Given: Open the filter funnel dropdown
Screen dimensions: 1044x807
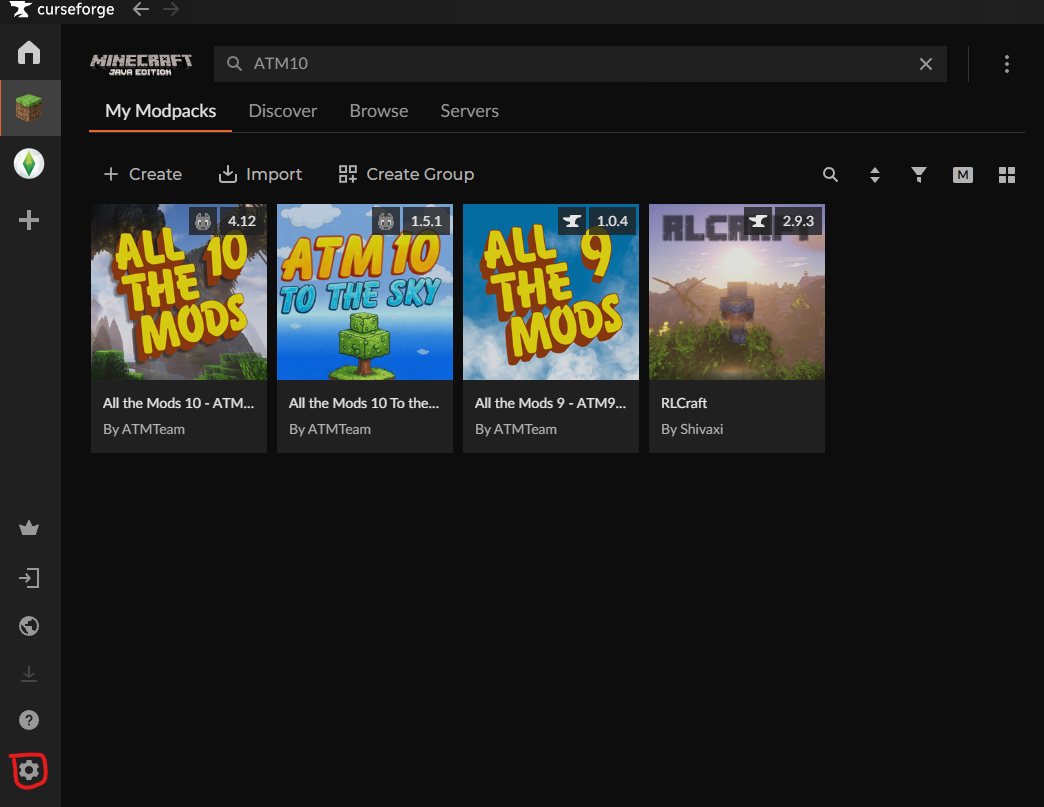Looking at the screenshot, I should [x=919, y=175].
